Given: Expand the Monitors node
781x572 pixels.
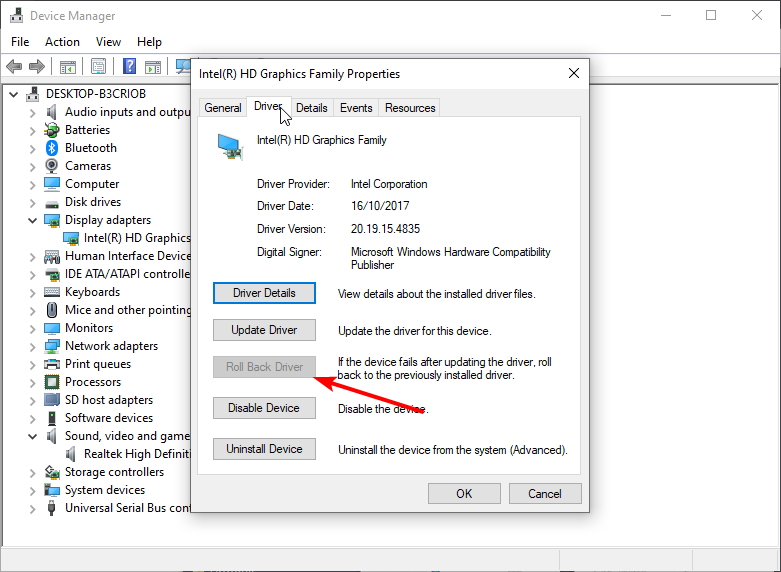Looking at the screenshot, I should 32,329.
